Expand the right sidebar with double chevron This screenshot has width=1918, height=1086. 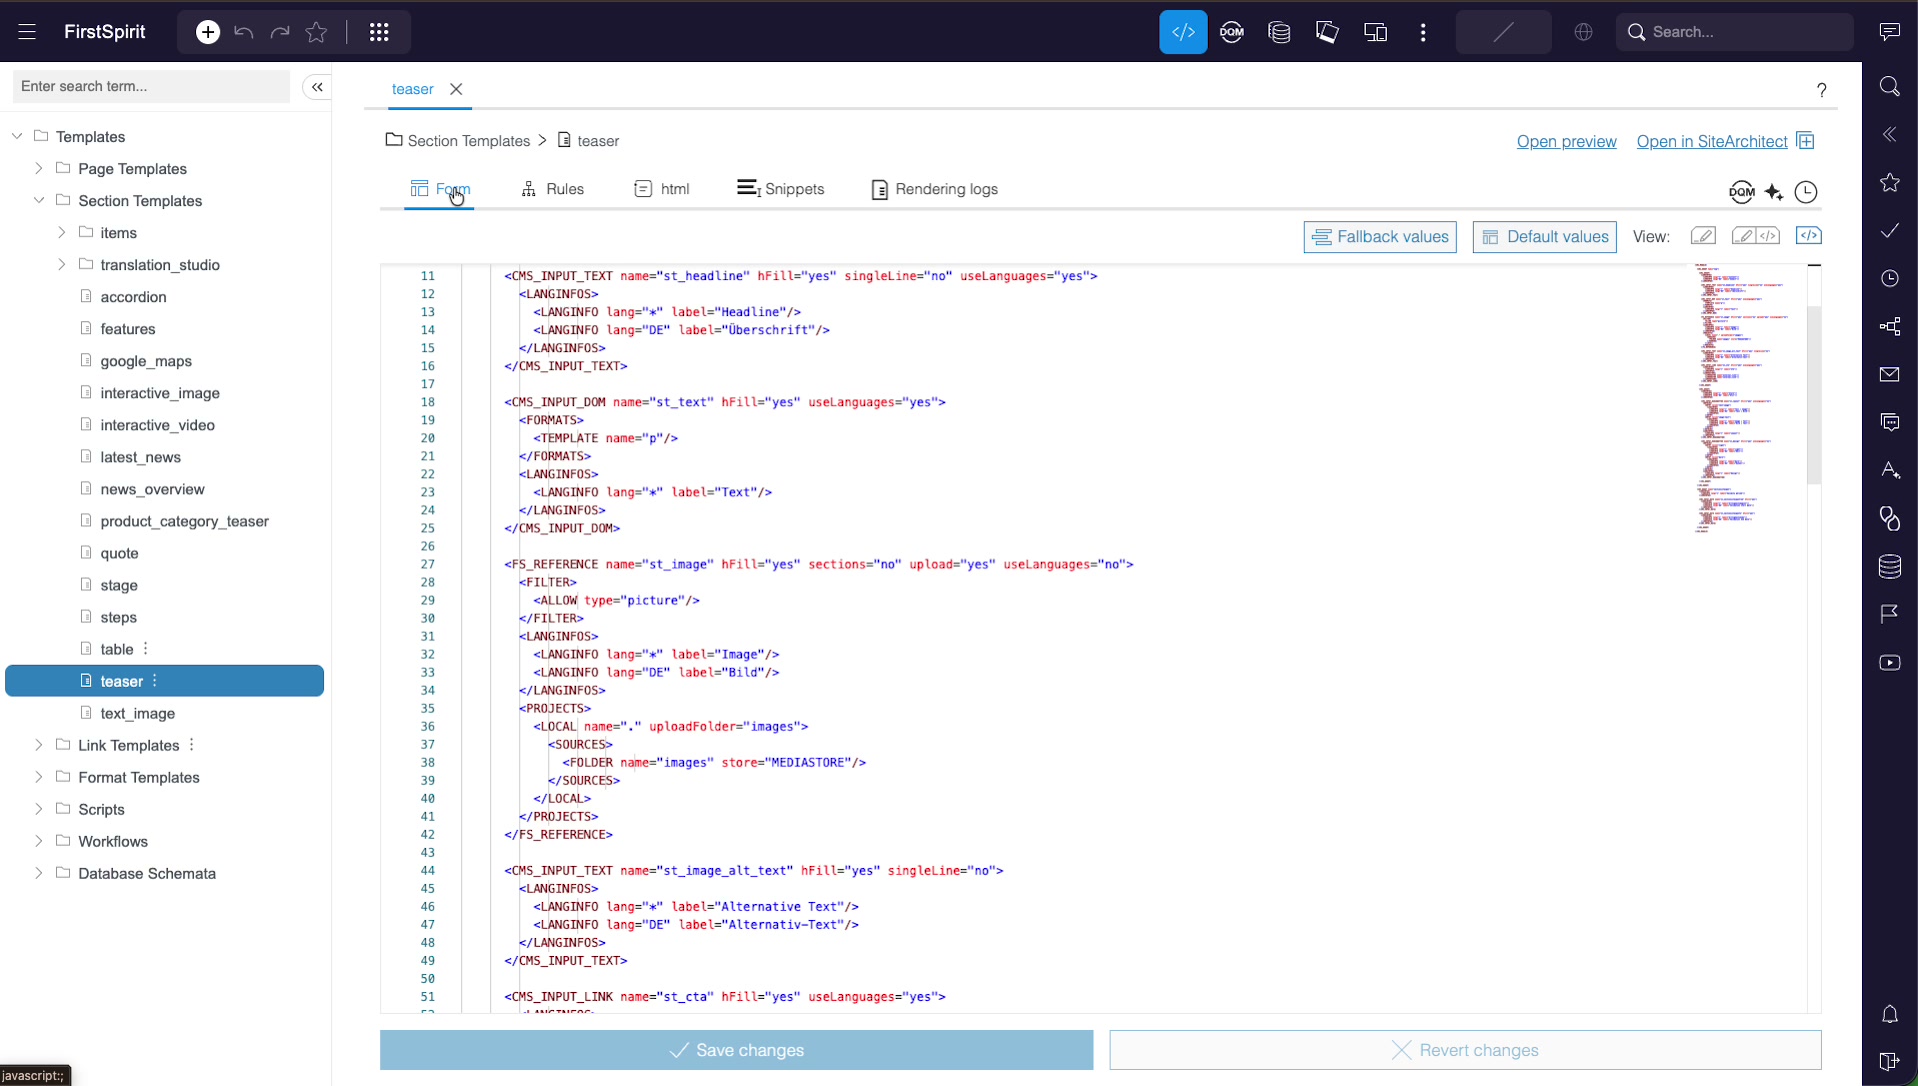[x=1889, y=134]
